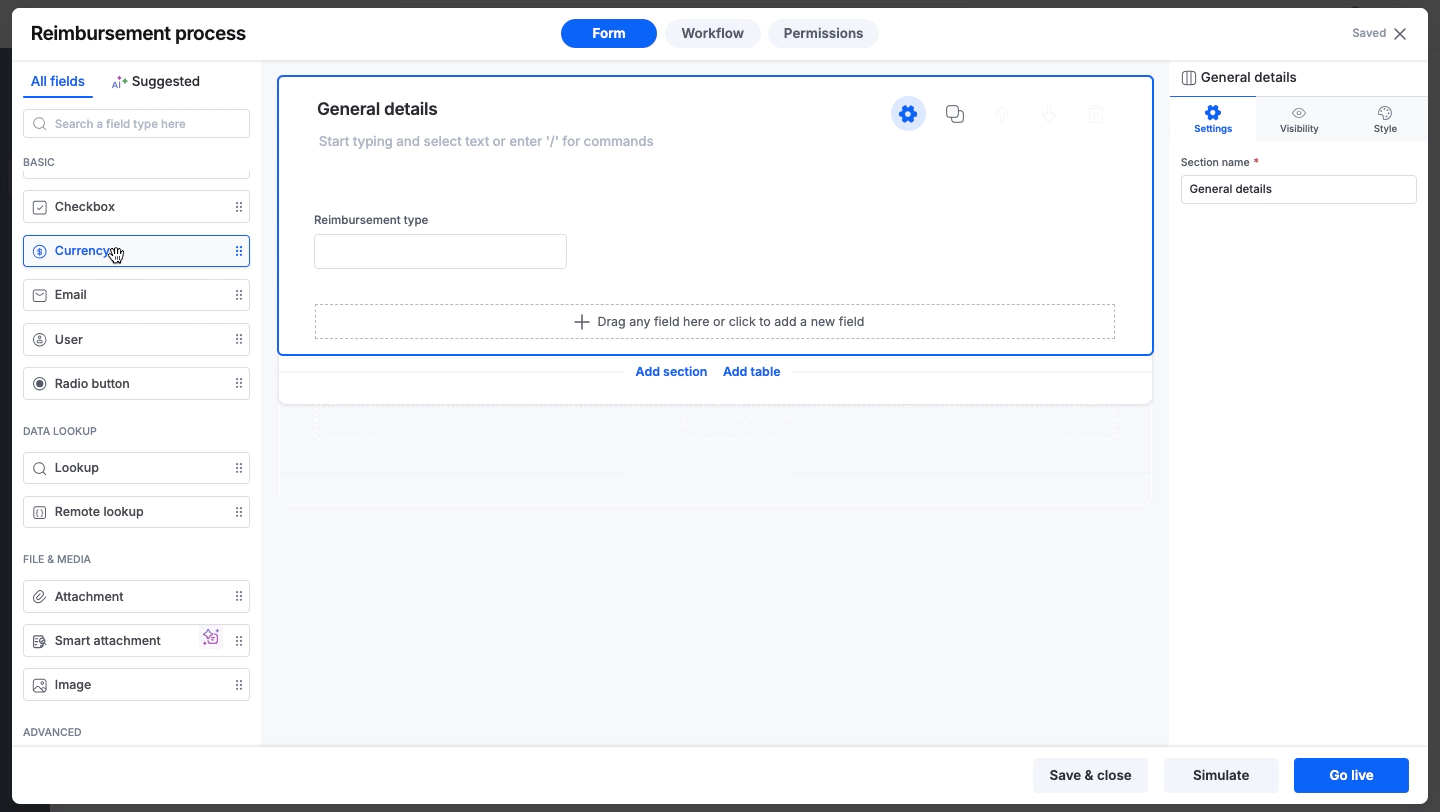
Task: Click the Attachment paperclip icon
Action: tap(40, 596)
